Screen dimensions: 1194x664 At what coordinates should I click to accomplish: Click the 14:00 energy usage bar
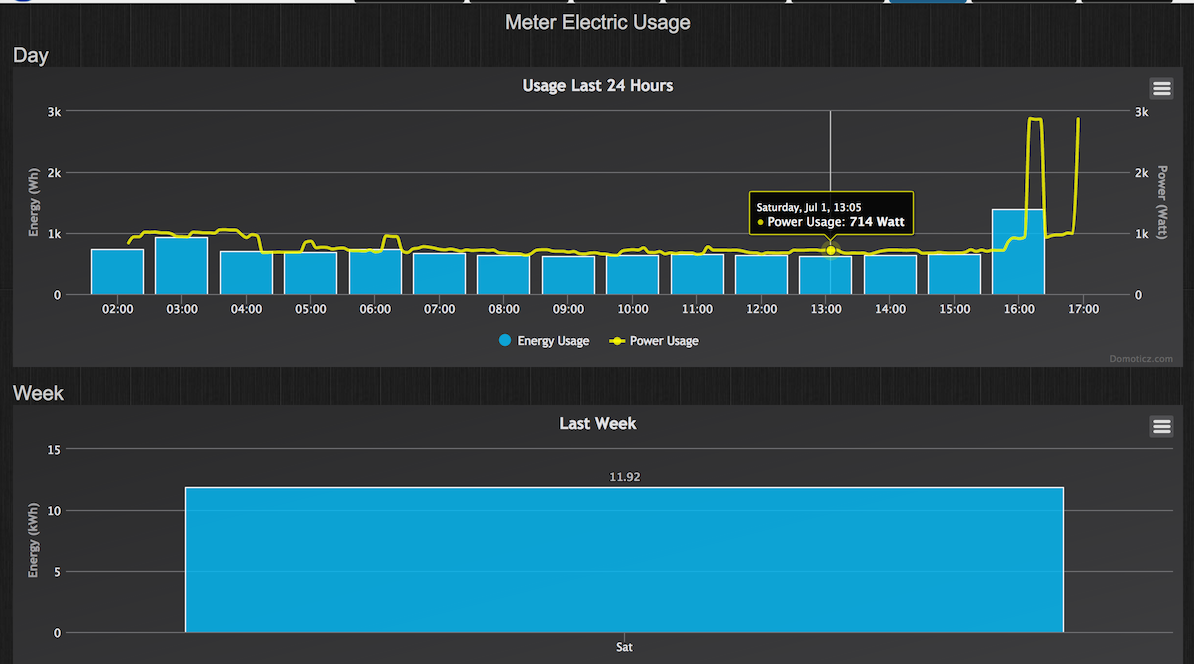pyautogui.click(x=890, y=277)
